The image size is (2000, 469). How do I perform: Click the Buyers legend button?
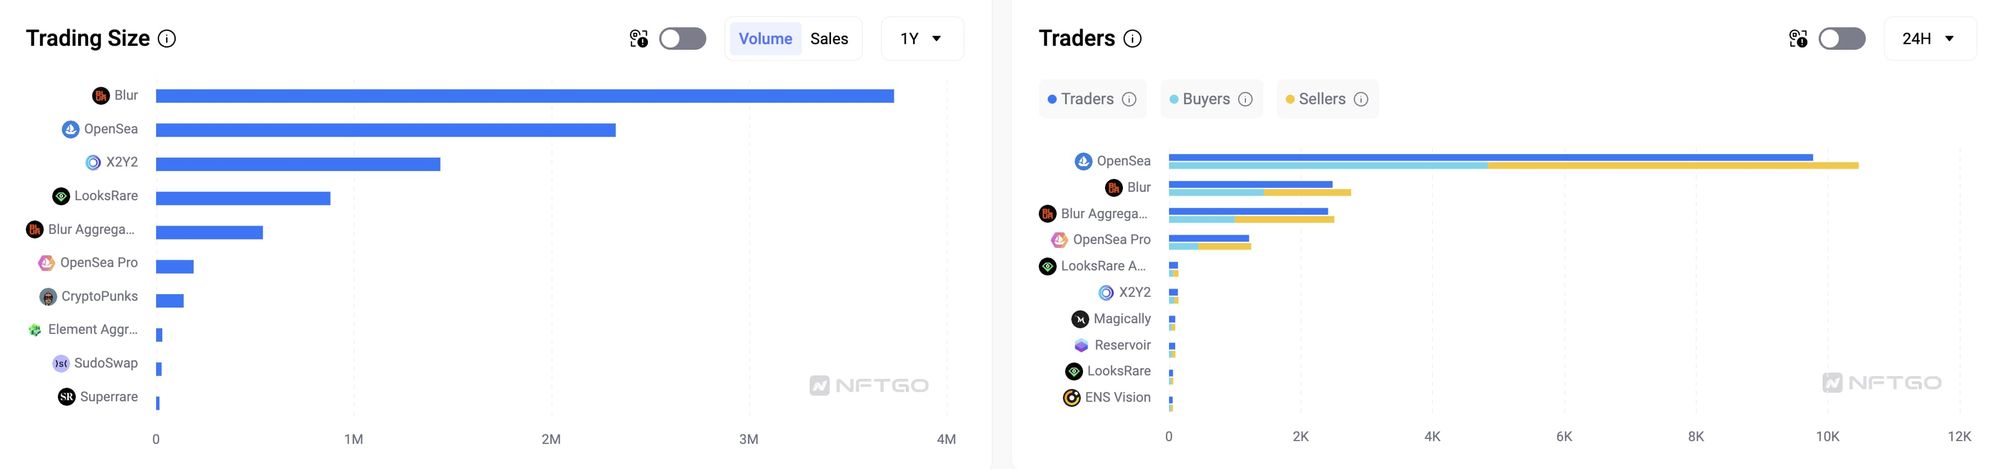(1210, 99)
